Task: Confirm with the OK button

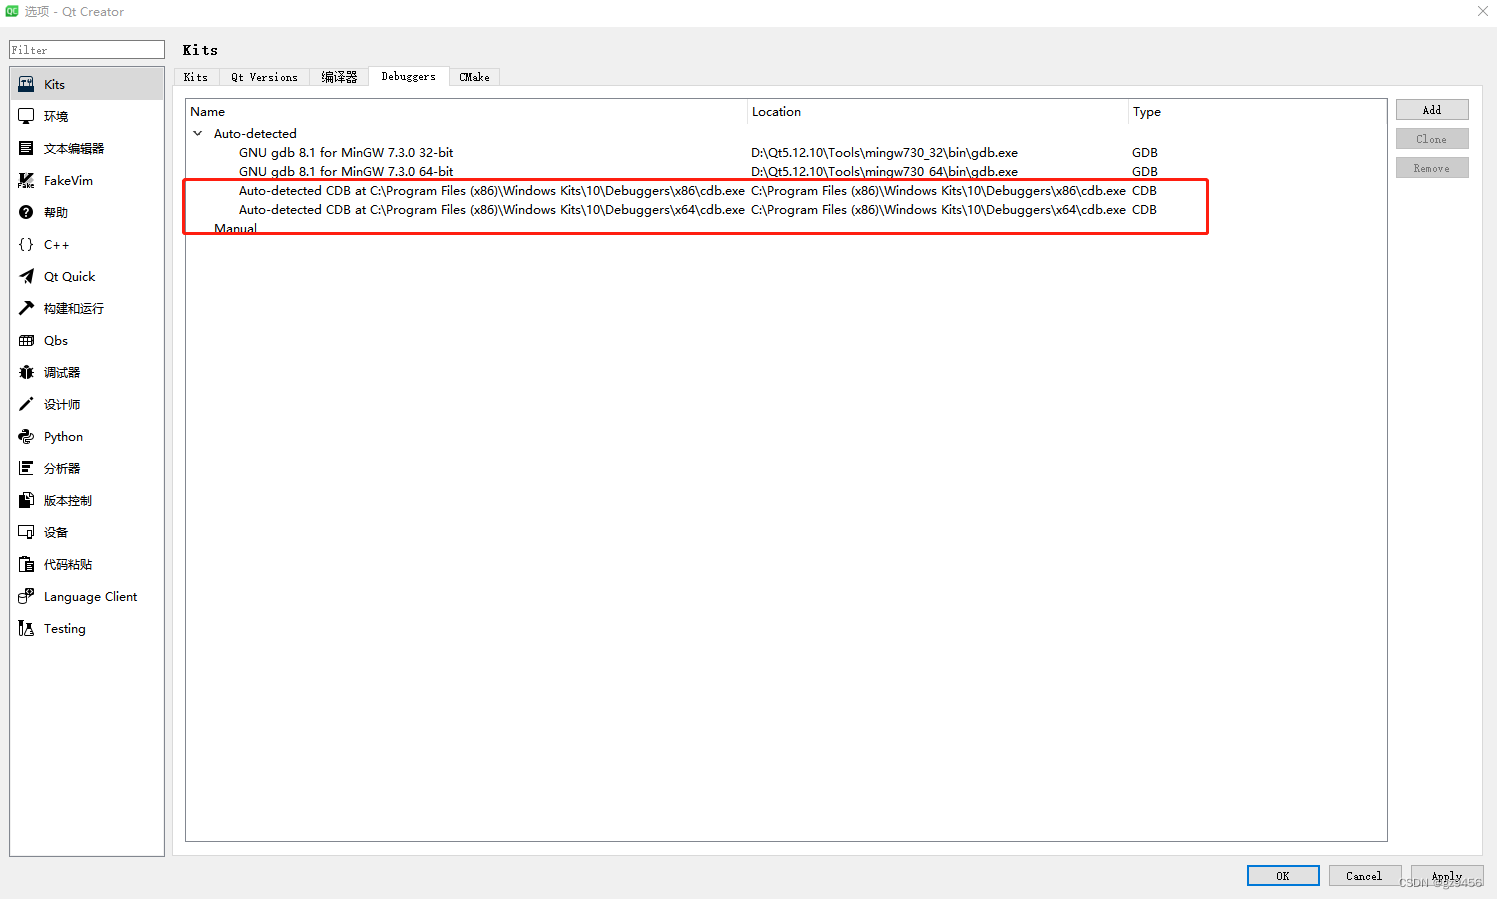Action: [x=1283, y=876]
